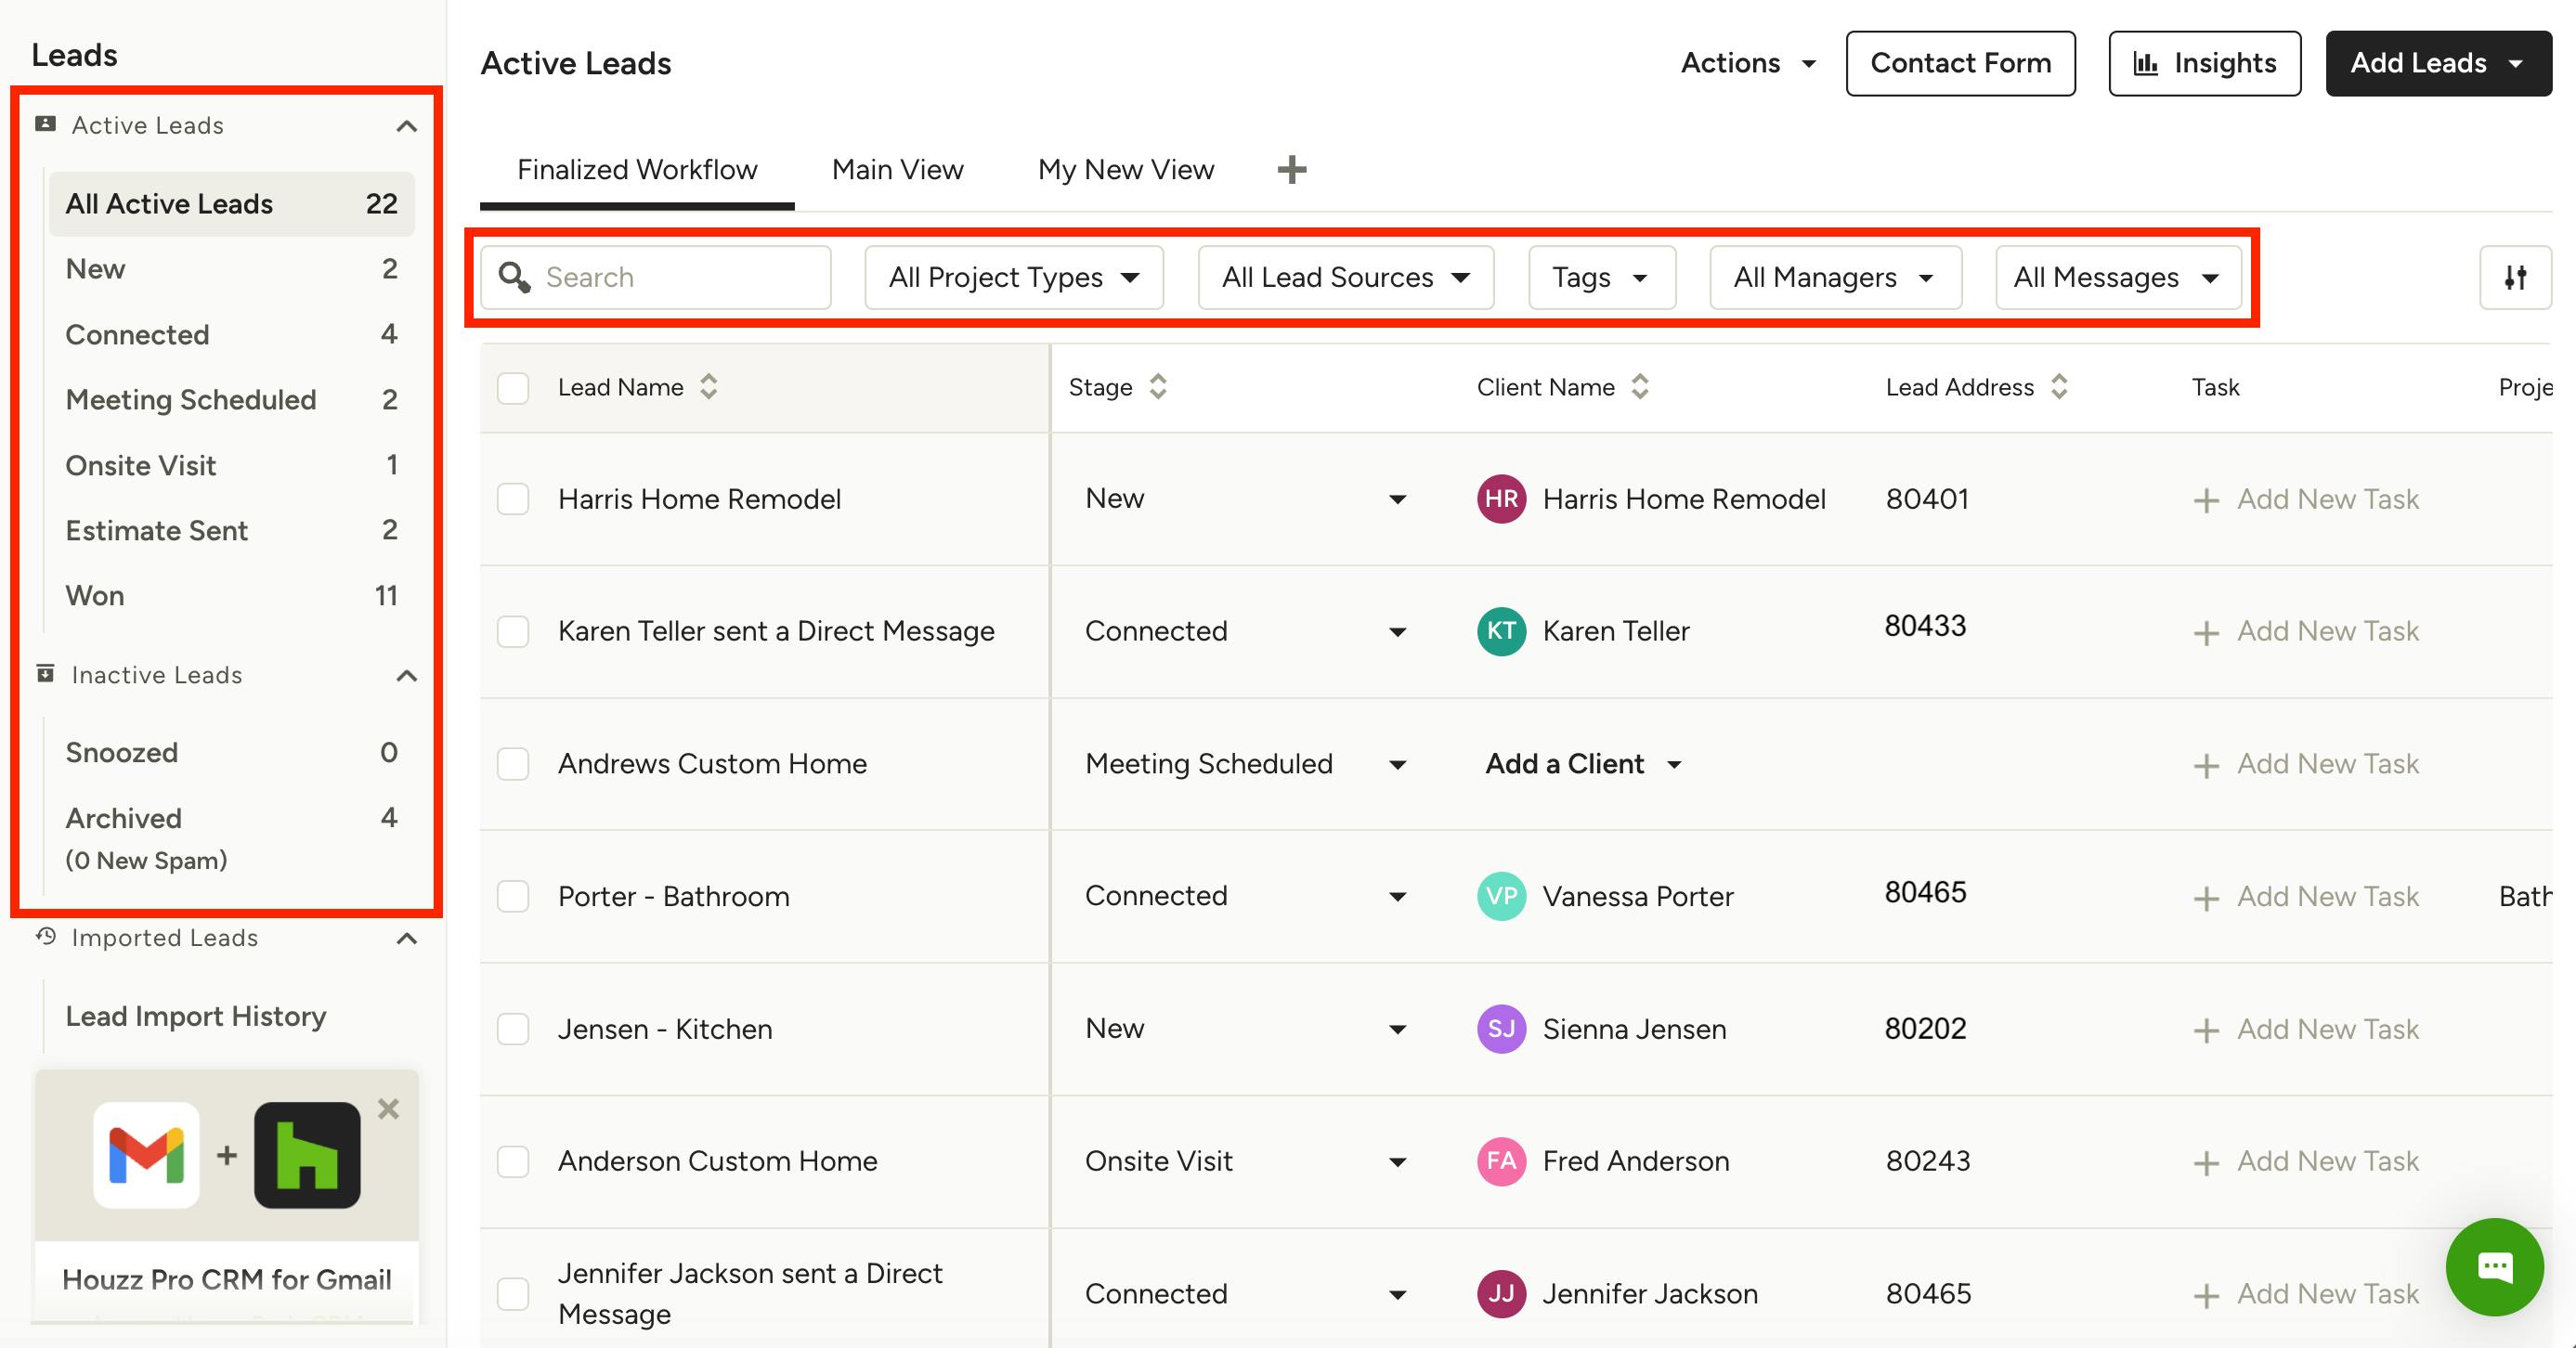Click the Contact Form button

pyautogui.click(x=1960, y=63)
